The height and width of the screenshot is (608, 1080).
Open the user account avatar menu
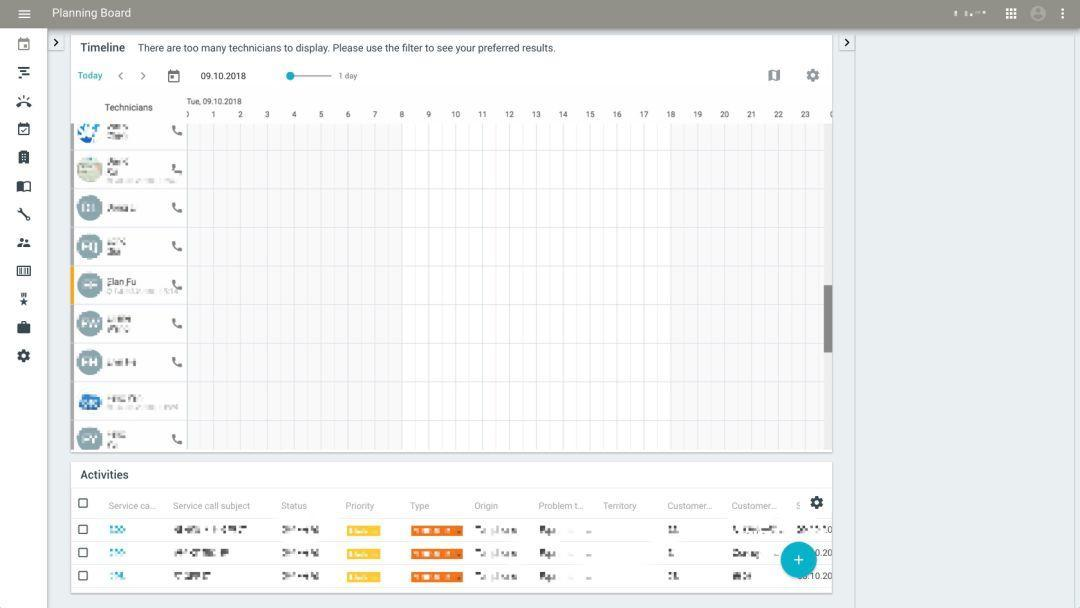click(x=1037, y=14)
